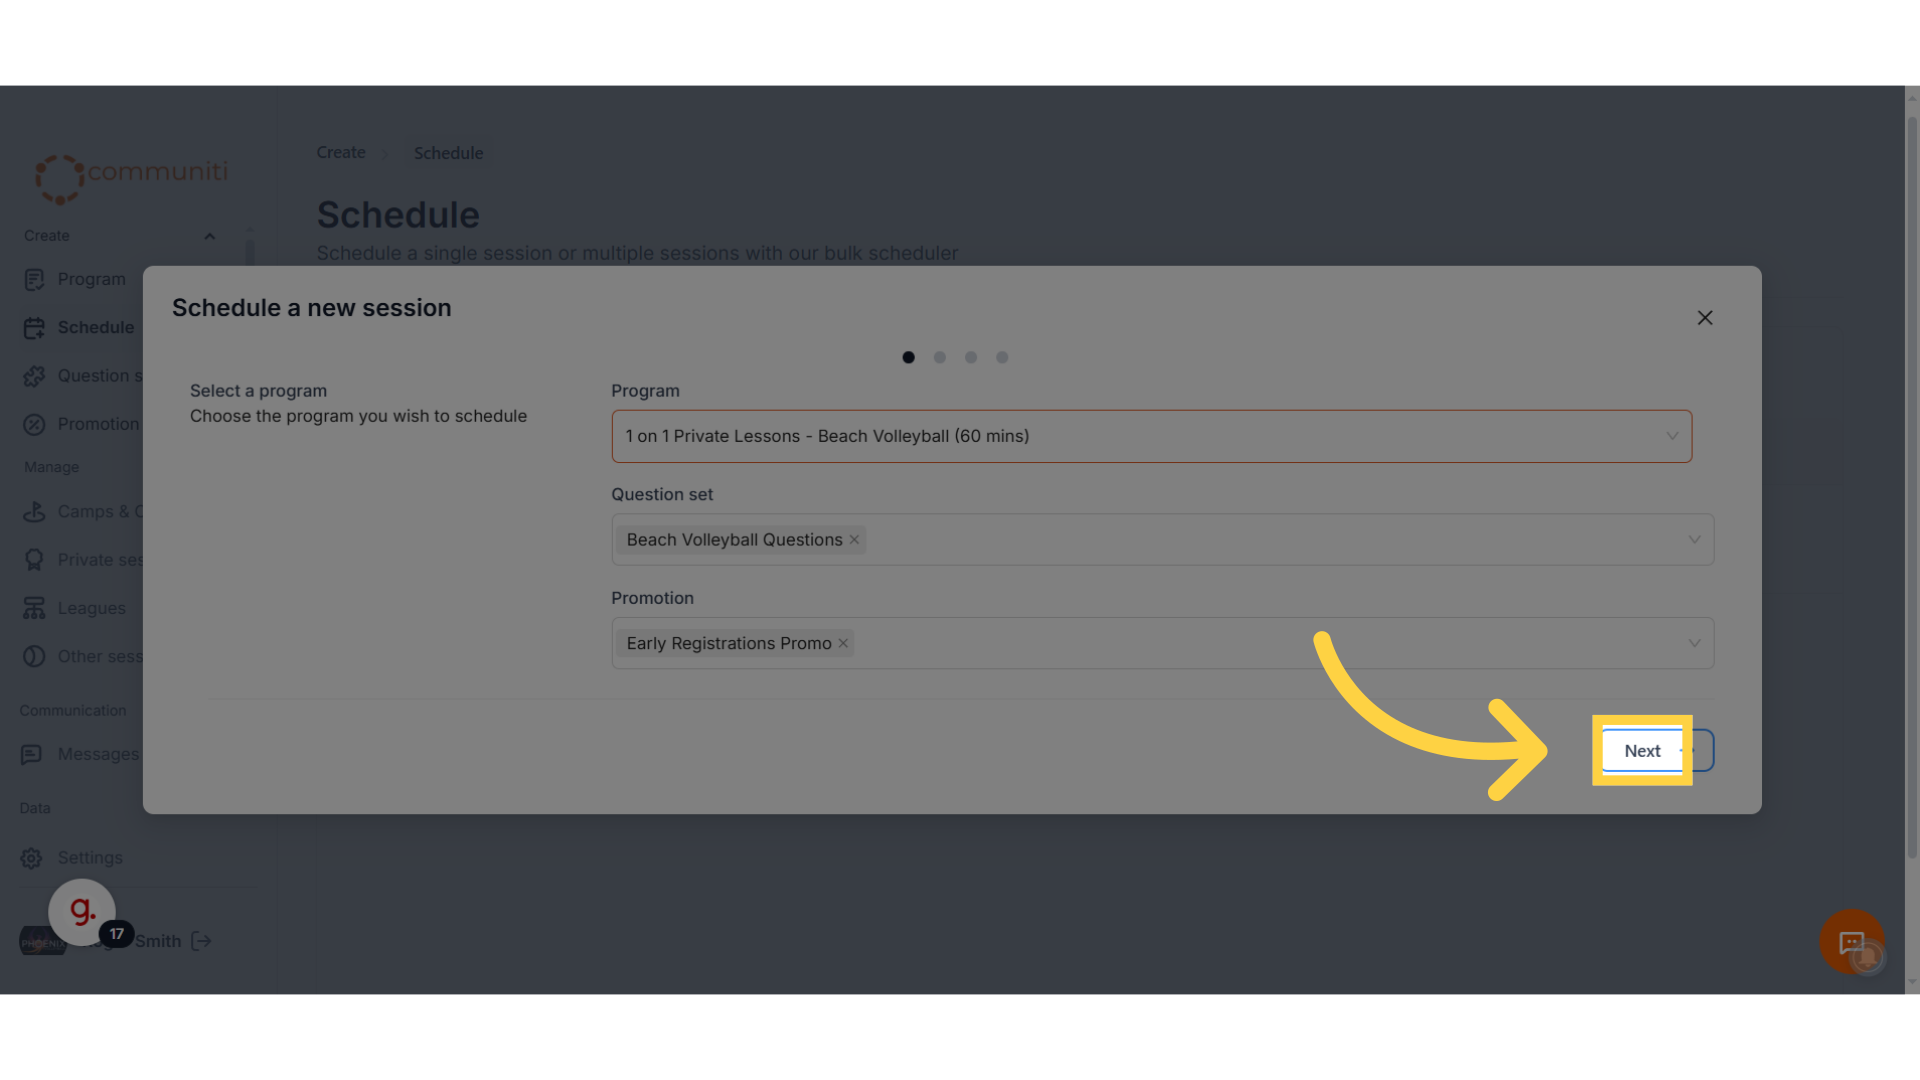The image size is (1920, 1080).
Task: Click the Leagues bracket icon
Action: (34, 608)
